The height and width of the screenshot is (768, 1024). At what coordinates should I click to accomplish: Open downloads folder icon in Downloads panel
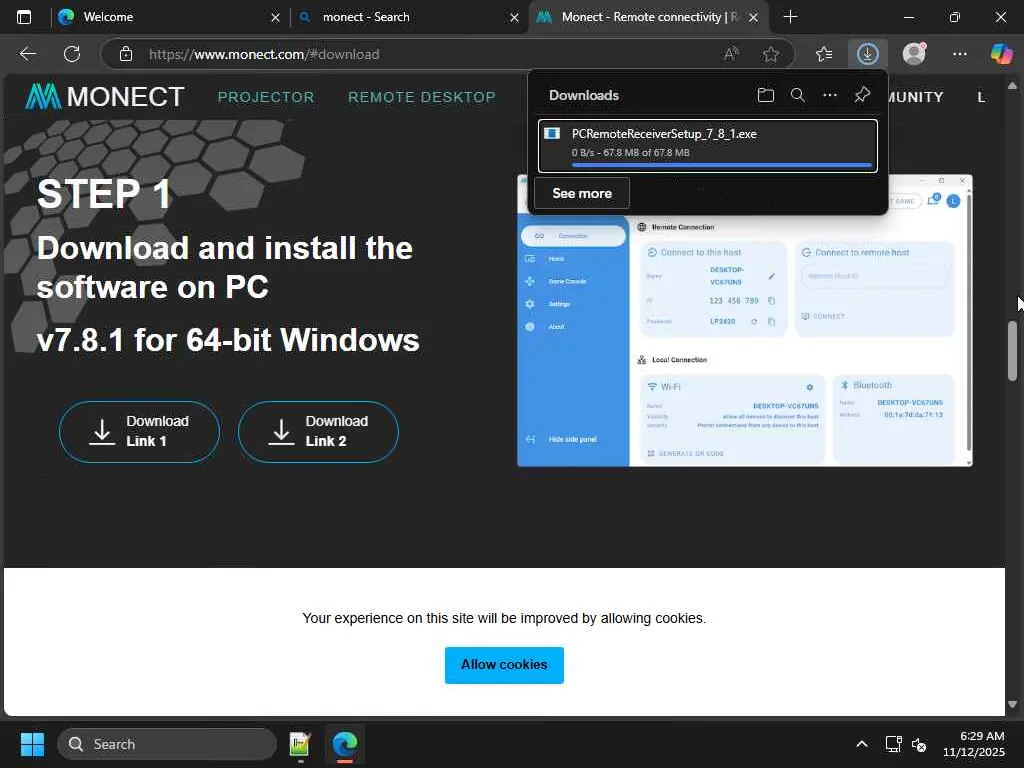coord(765,95)
